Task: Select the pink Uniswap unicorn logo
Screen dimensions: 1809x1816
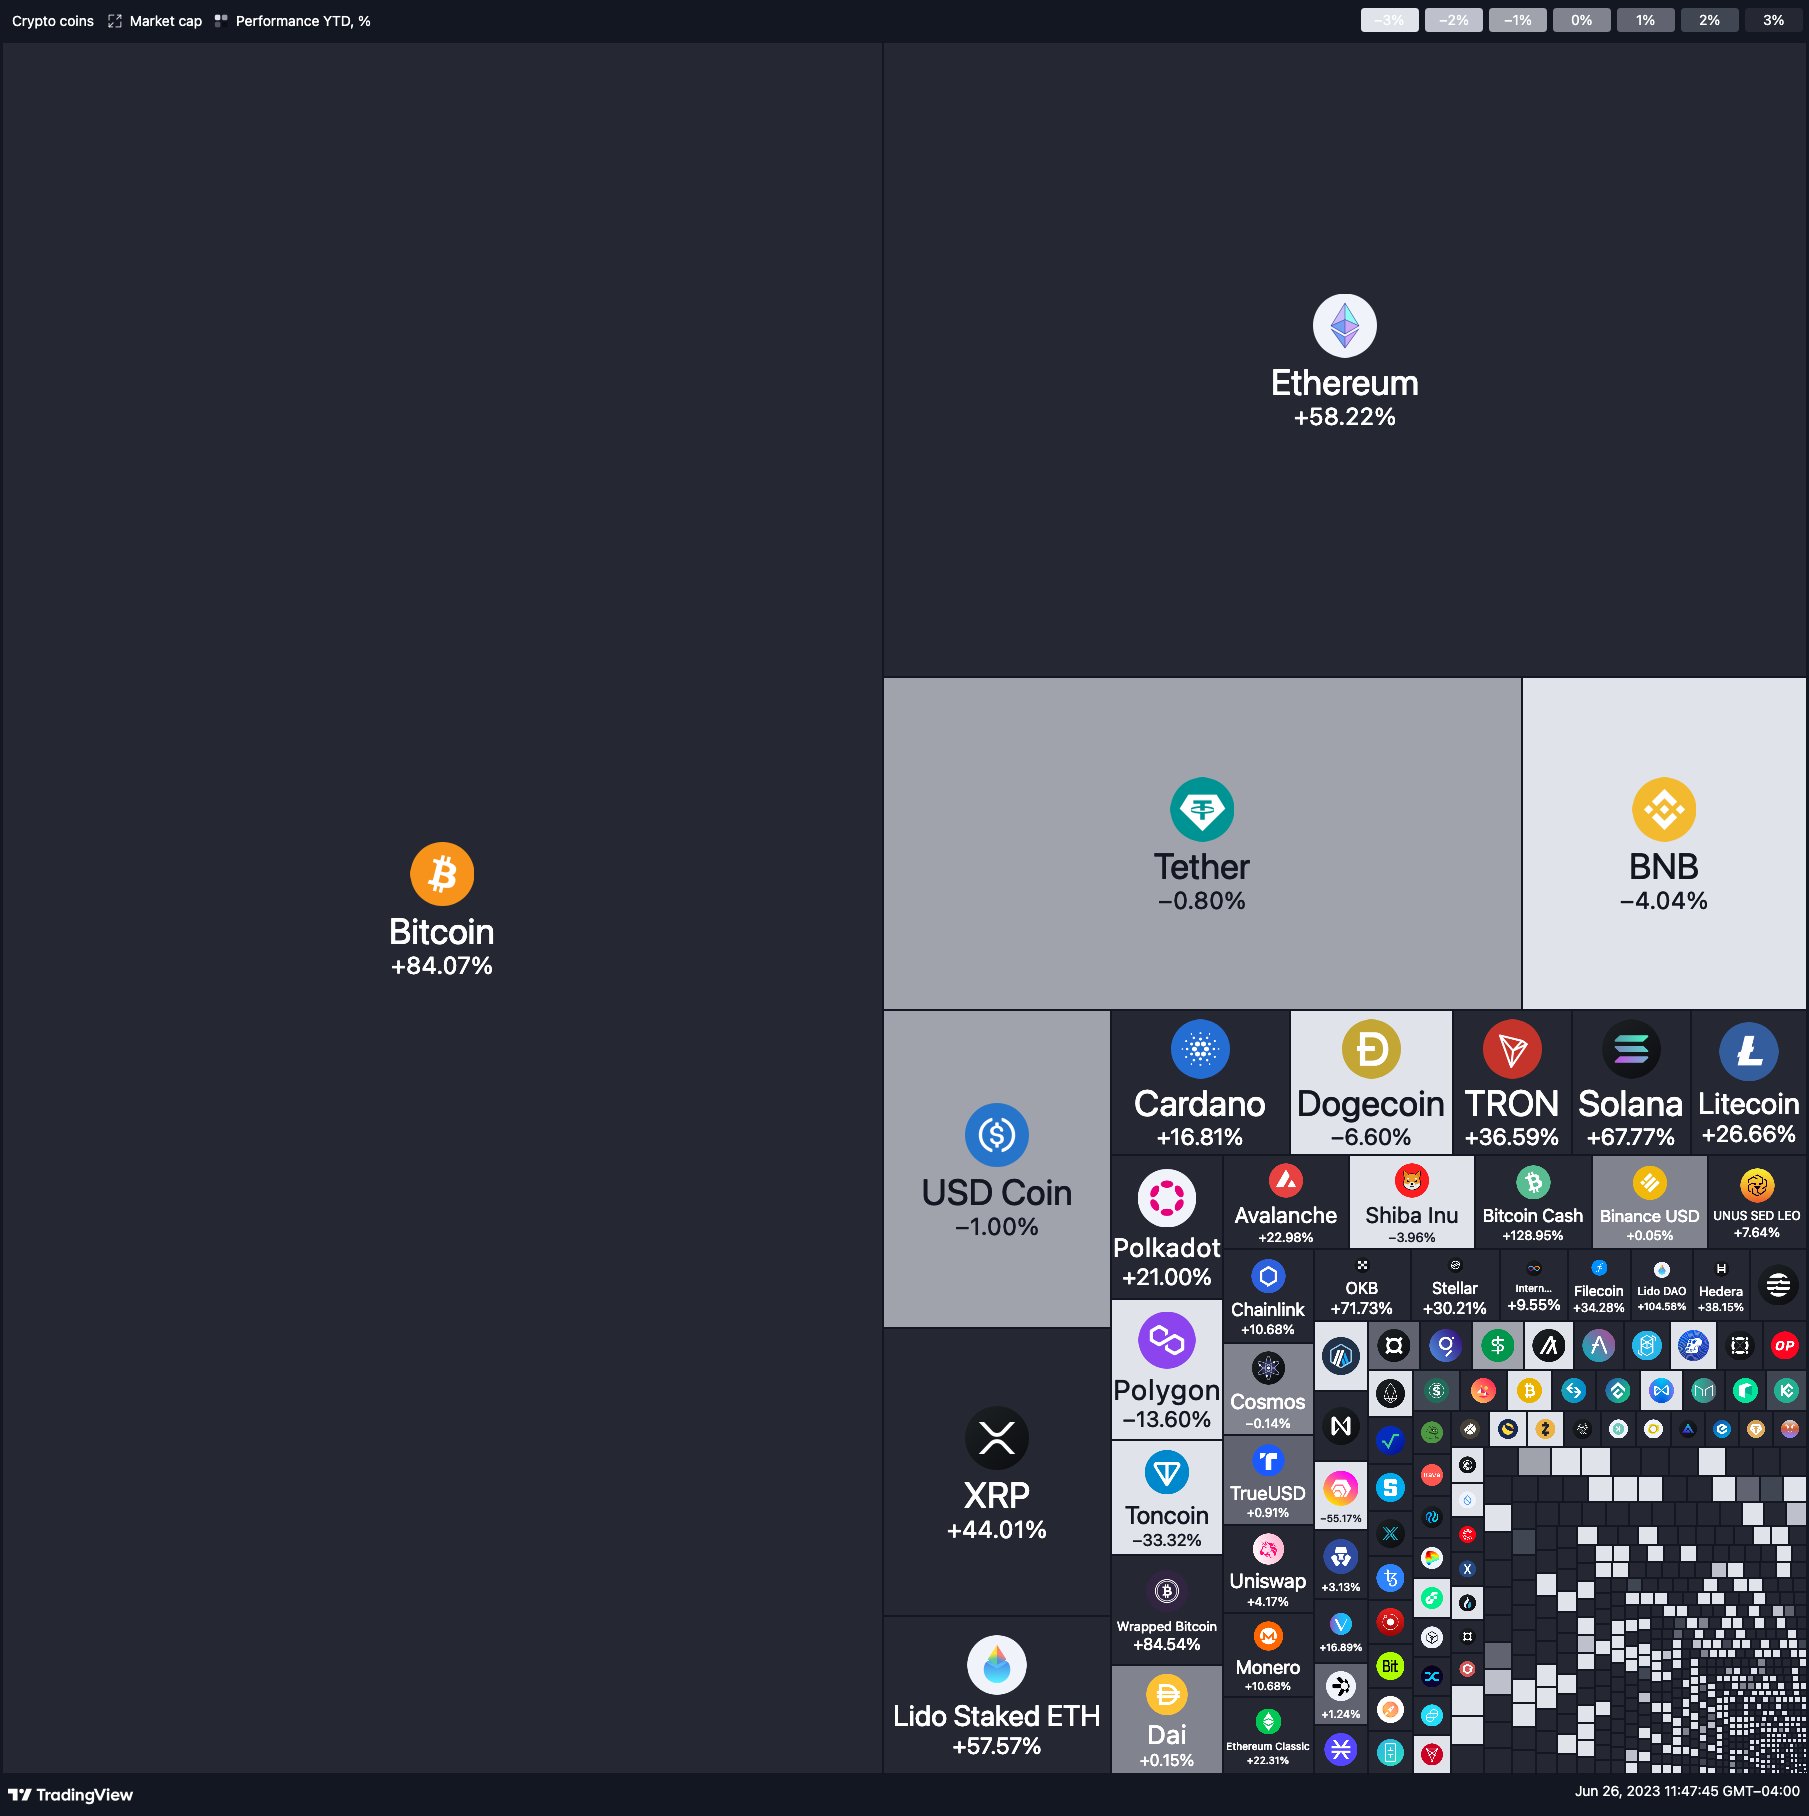Action: coord(1268,1549)
